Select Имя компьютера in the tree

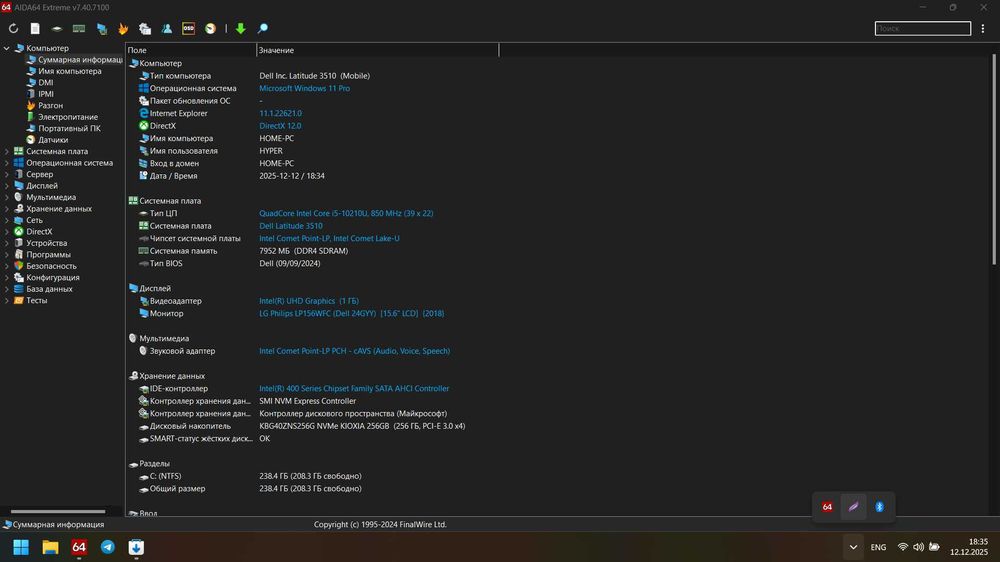[64, 71]
